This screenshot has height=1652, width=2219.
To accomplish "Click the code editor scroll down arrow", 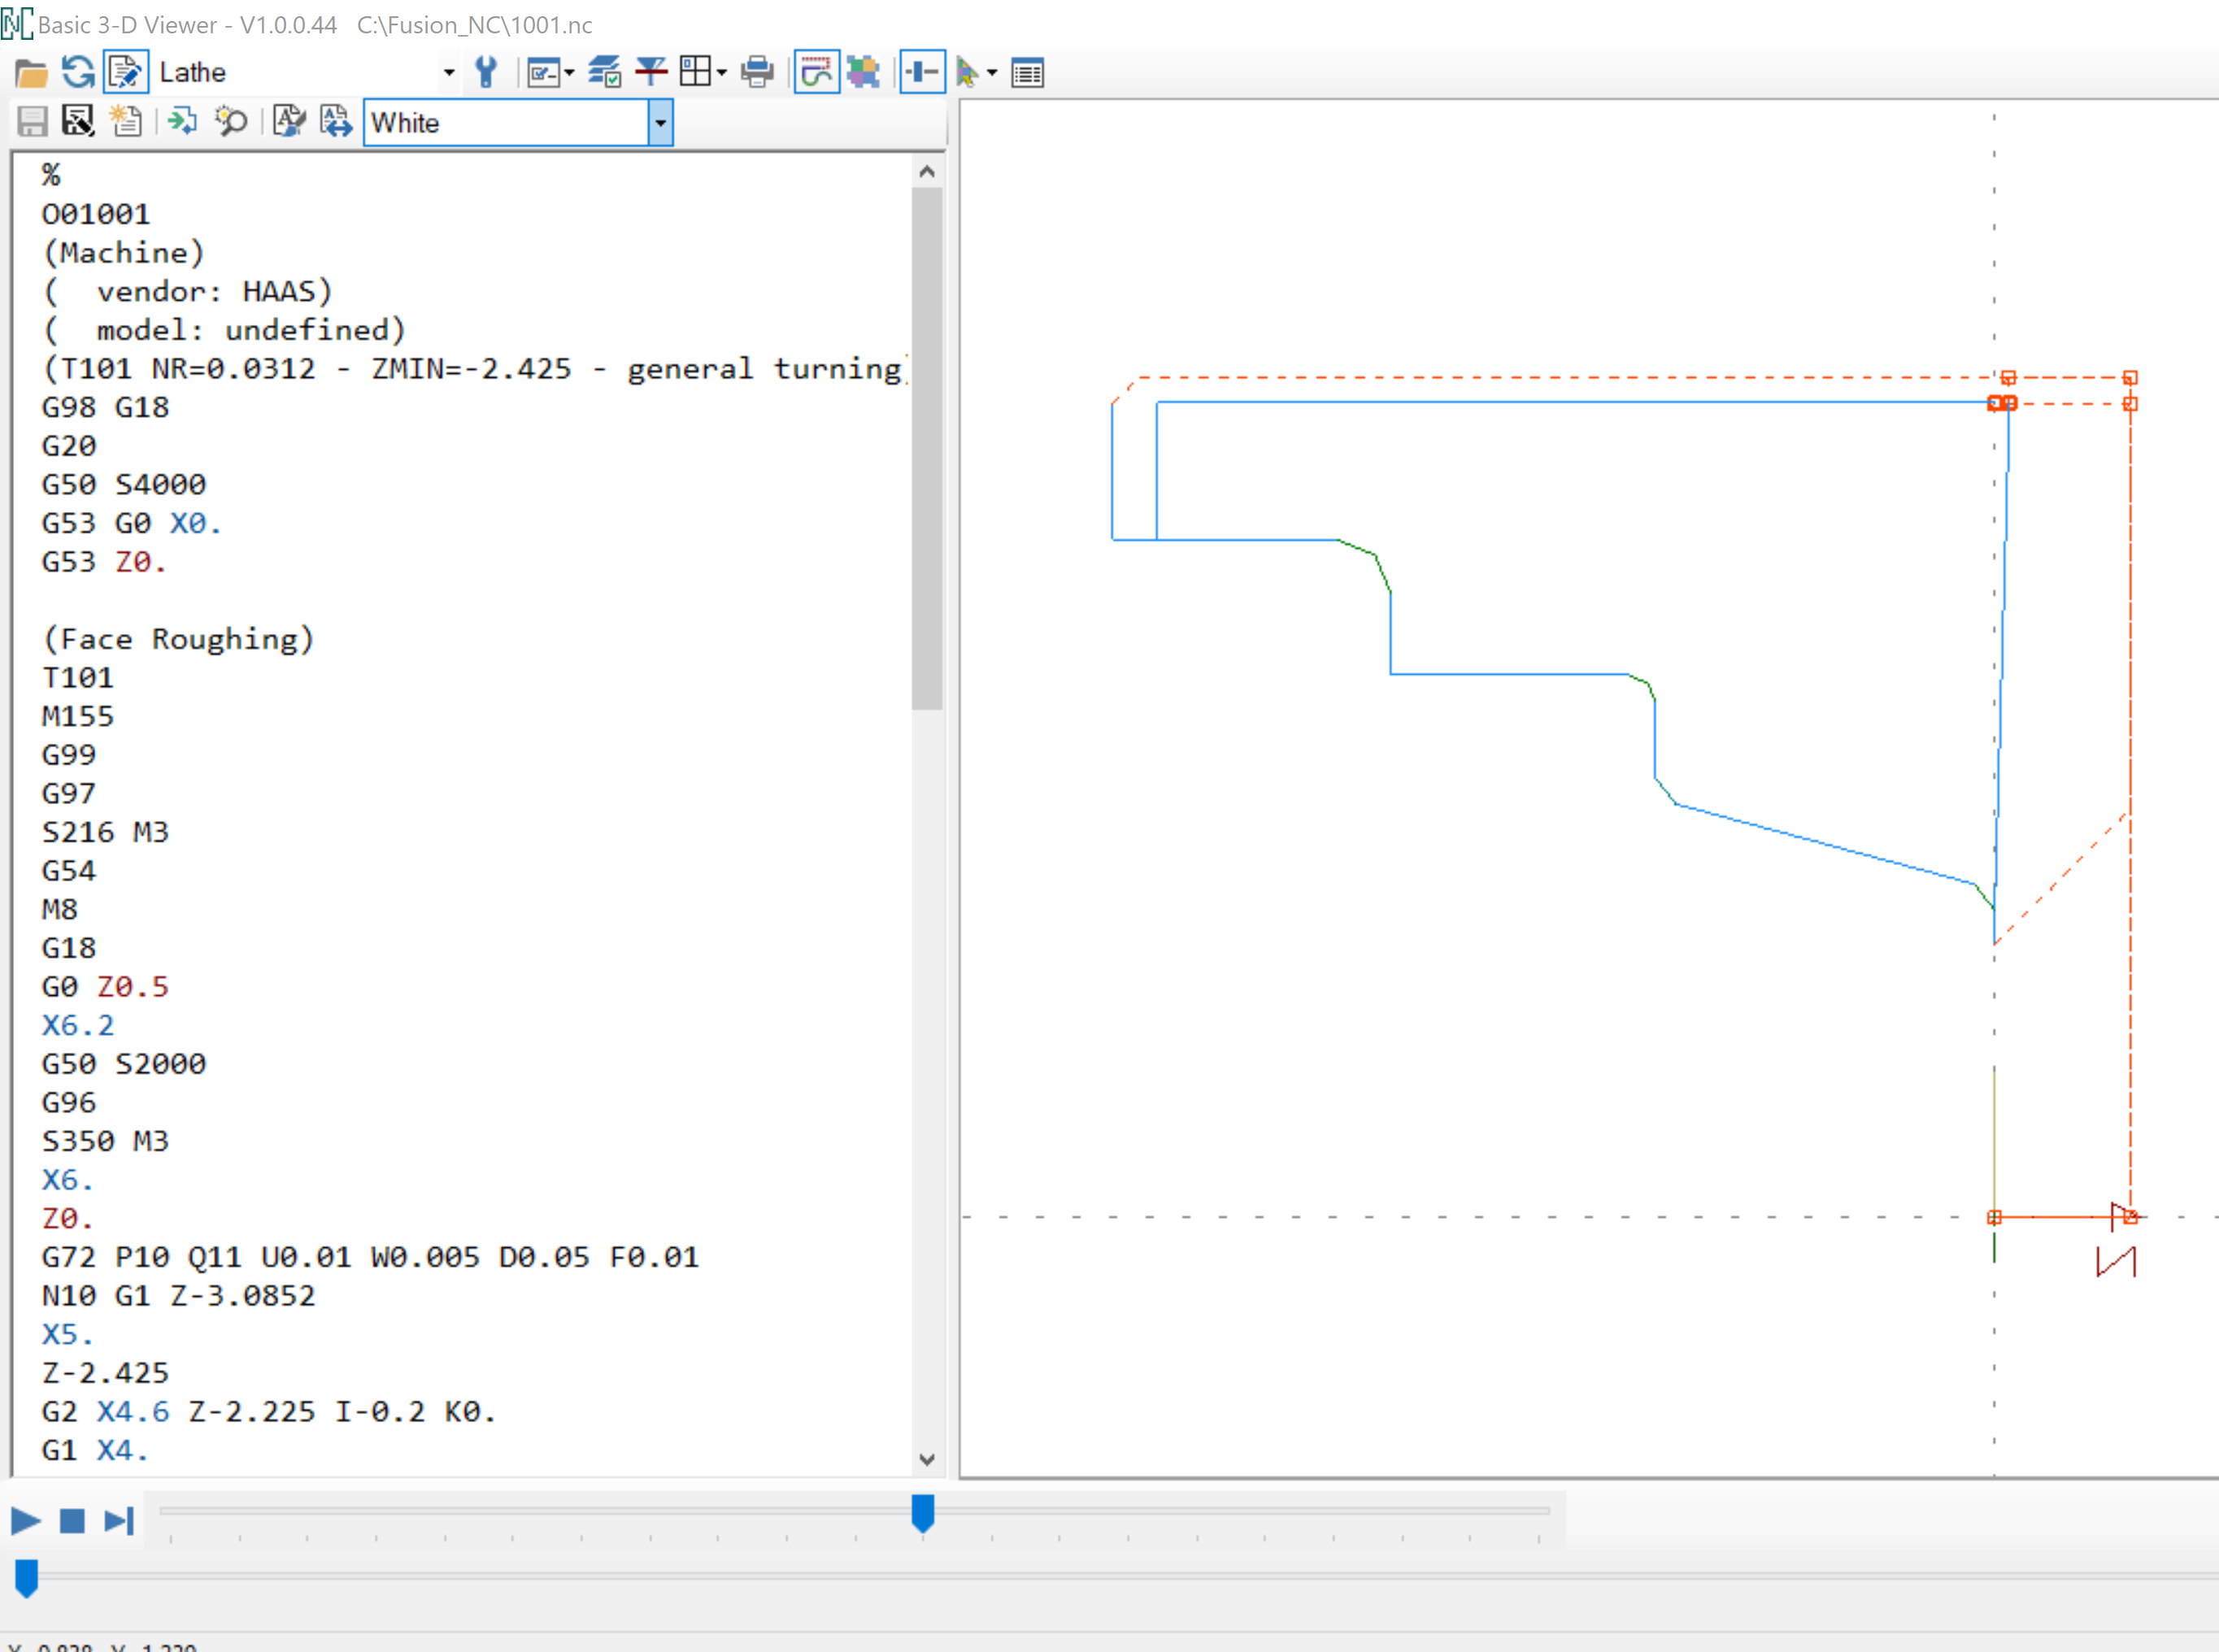I will click(x=926, y=1460).
